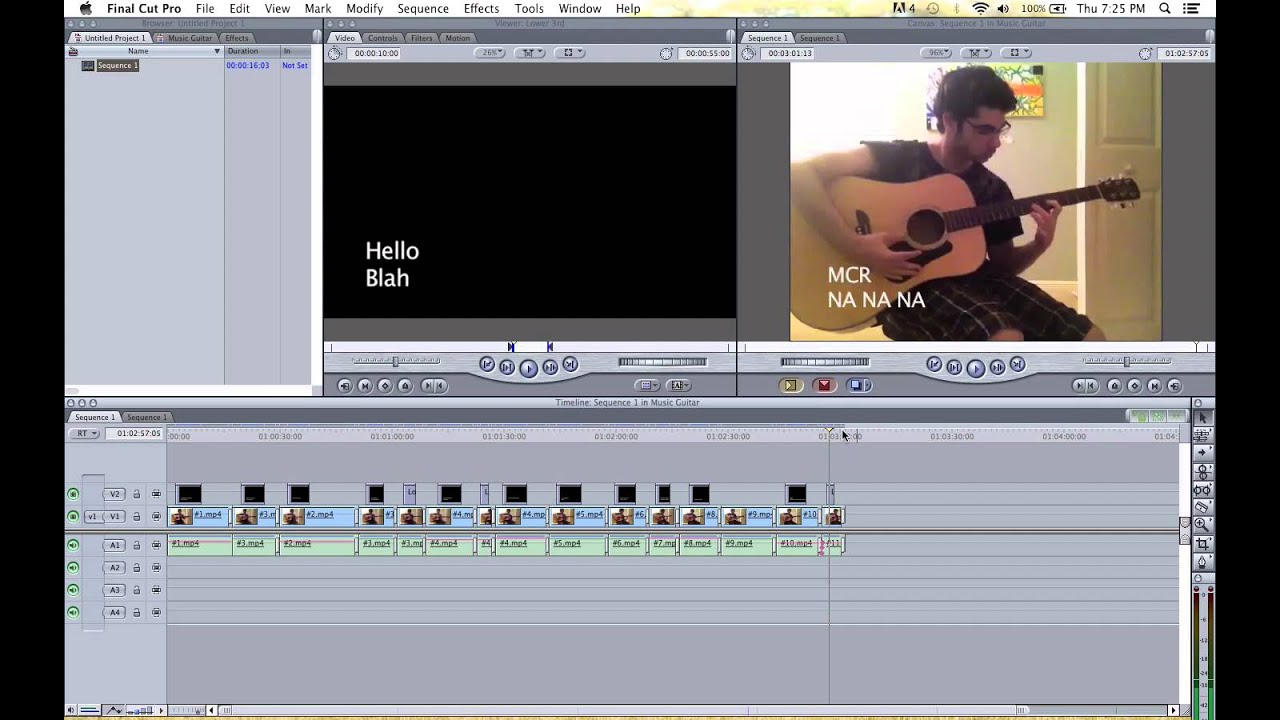The height and width of the screenshot is (720, 1280).
Task: Click the yellow Insert edit button in Canvas
Action: point(790,385)
